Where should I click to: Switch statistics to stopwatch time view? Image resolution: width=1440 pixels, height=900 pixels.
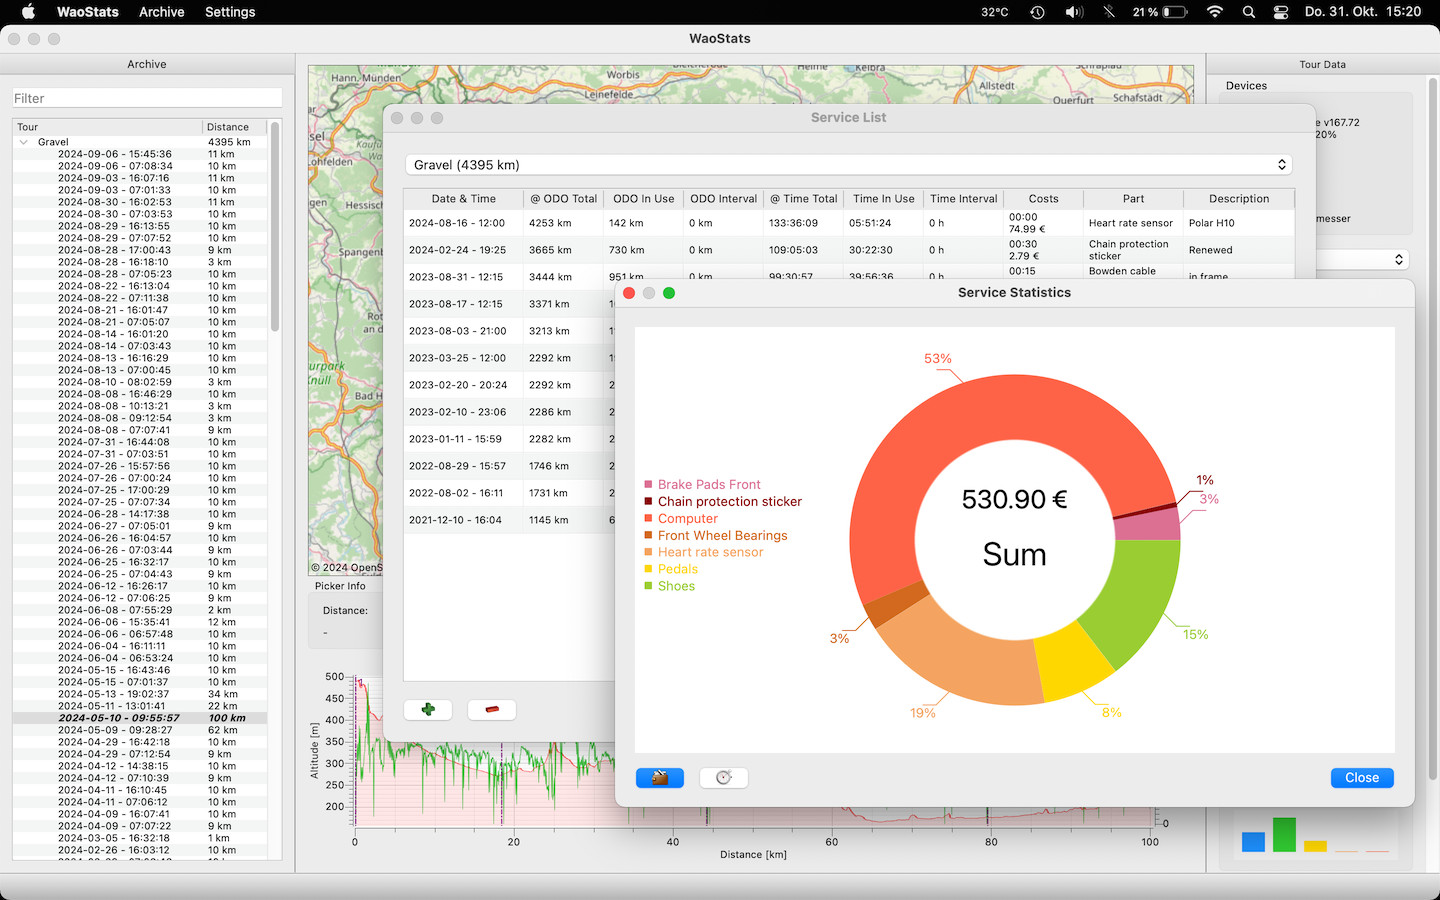tap(724, 778)
